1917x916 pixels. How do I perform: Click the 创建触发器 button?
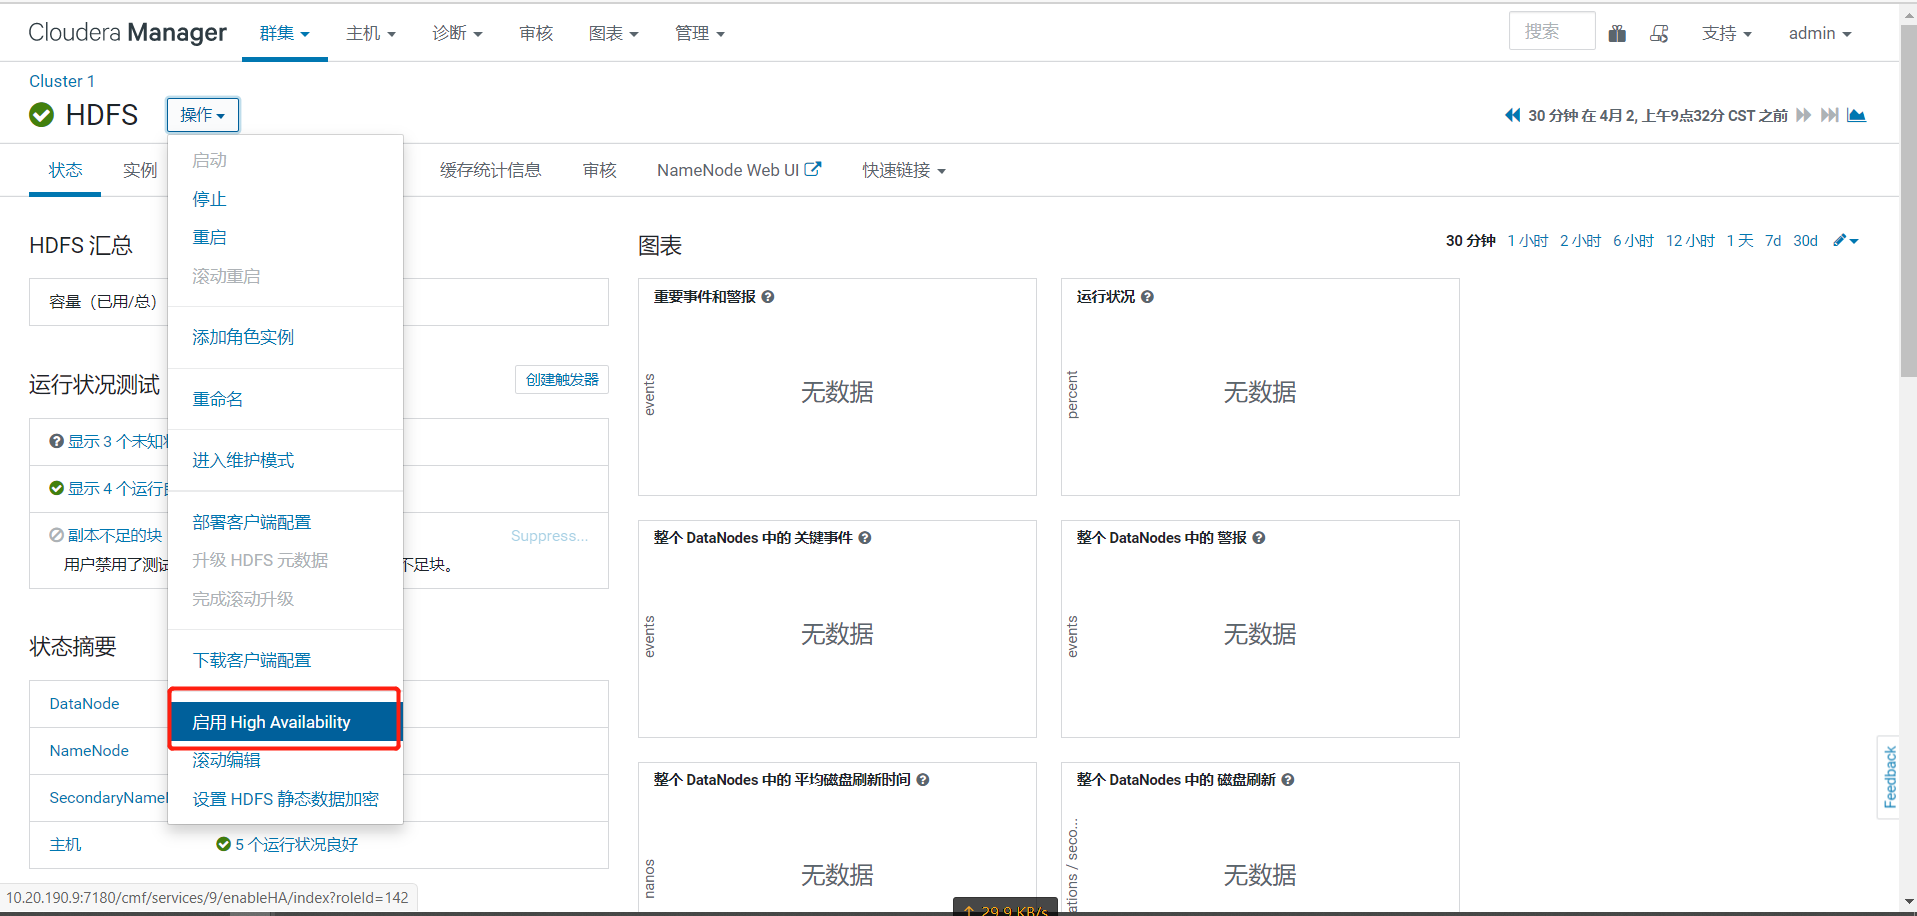click(x=562, y=380)
